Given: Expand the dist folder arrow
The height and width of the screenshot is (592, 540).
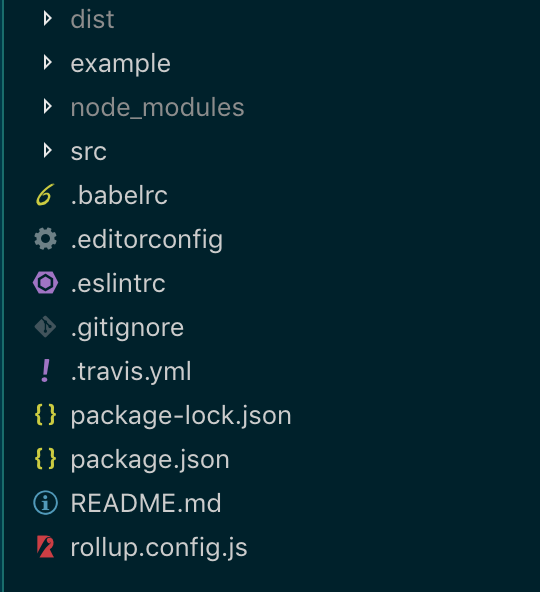Looking at the screenshot, I should pyautogui.click(x=48, y=18).
